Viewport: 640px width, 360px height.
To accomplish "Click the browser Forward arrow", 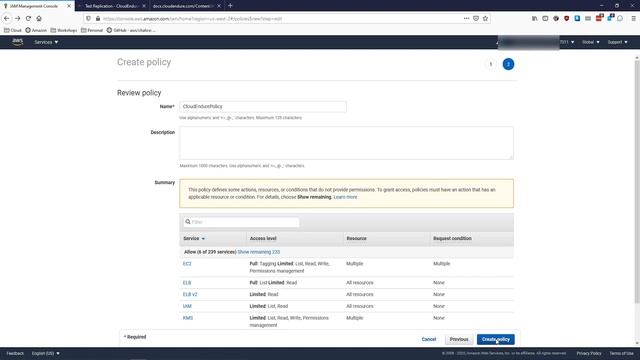I will [x=18, y=18].
